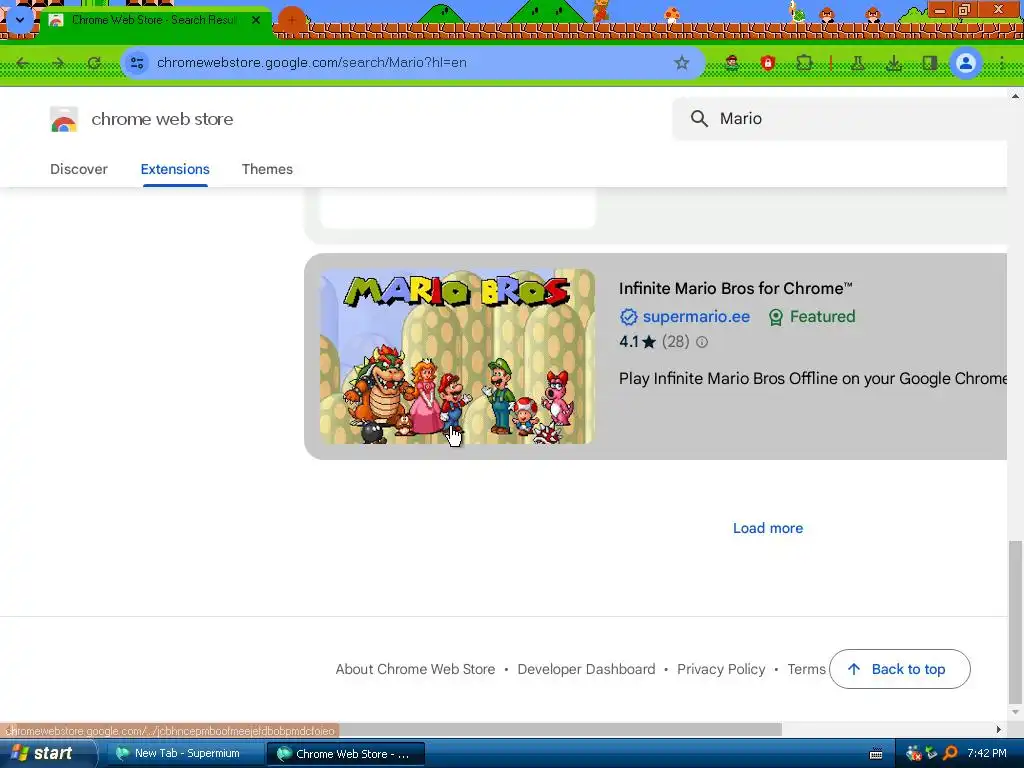Click the Back to top button
Viewport: 1024px width, 768px height.
pos(899,669)
